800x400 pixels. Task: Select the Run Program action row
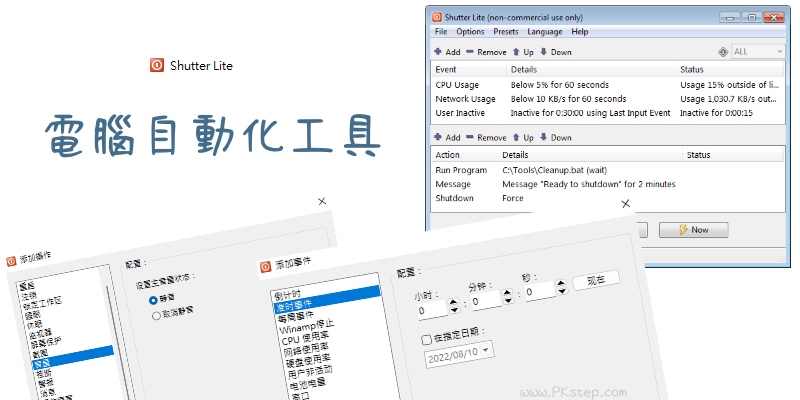coord(608,170)
